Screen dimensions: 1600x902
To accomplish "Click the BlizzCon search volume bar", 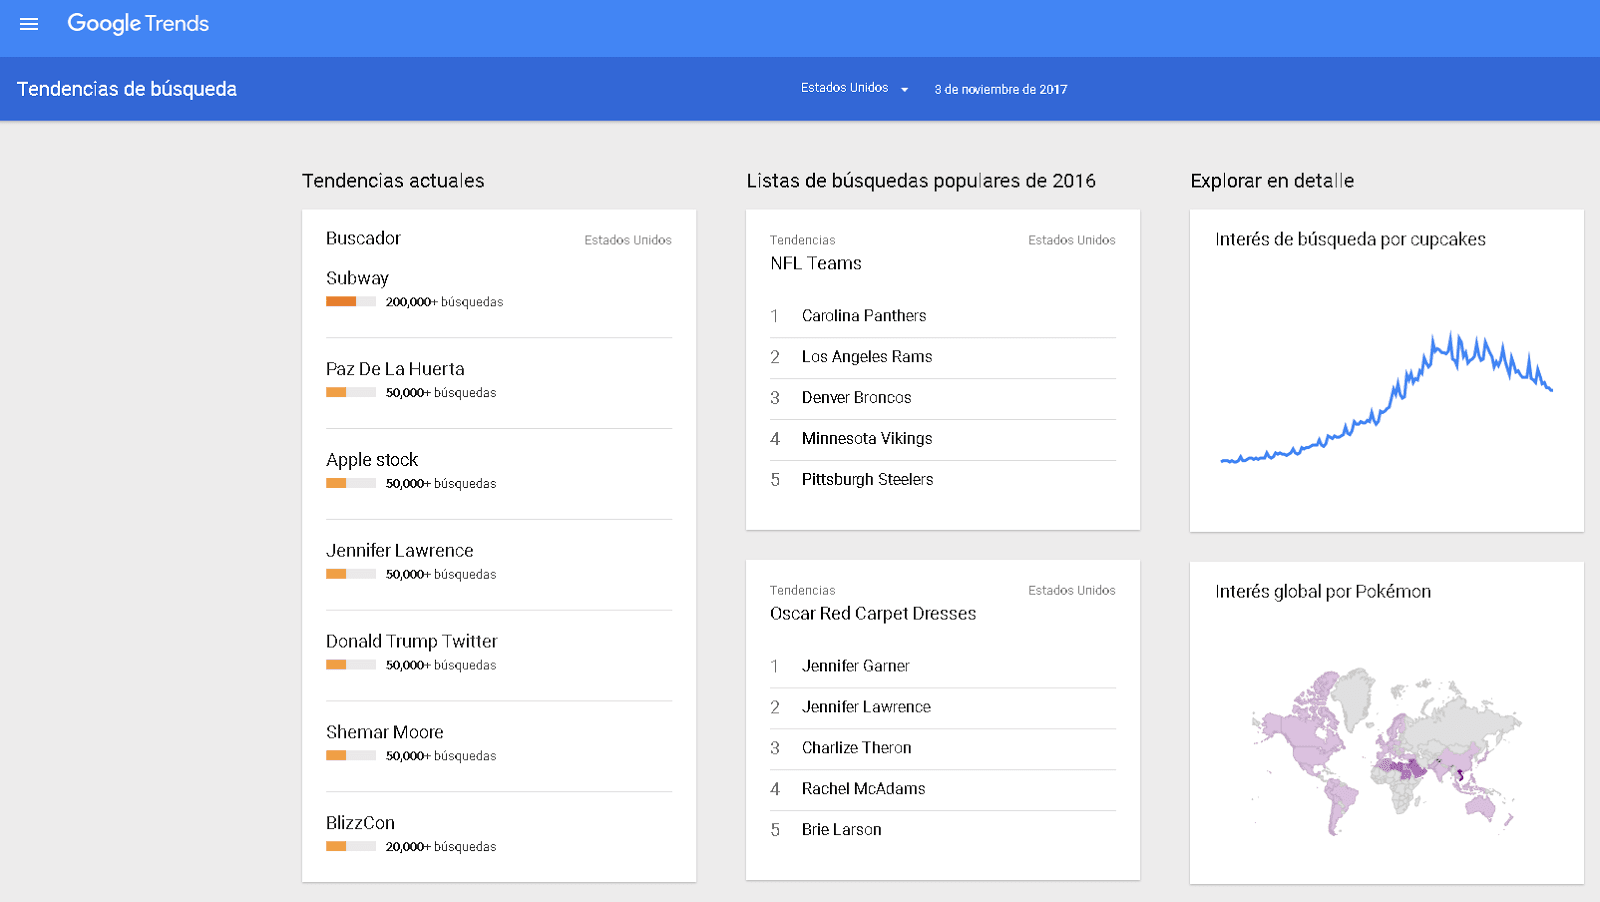I will [351, 847].
